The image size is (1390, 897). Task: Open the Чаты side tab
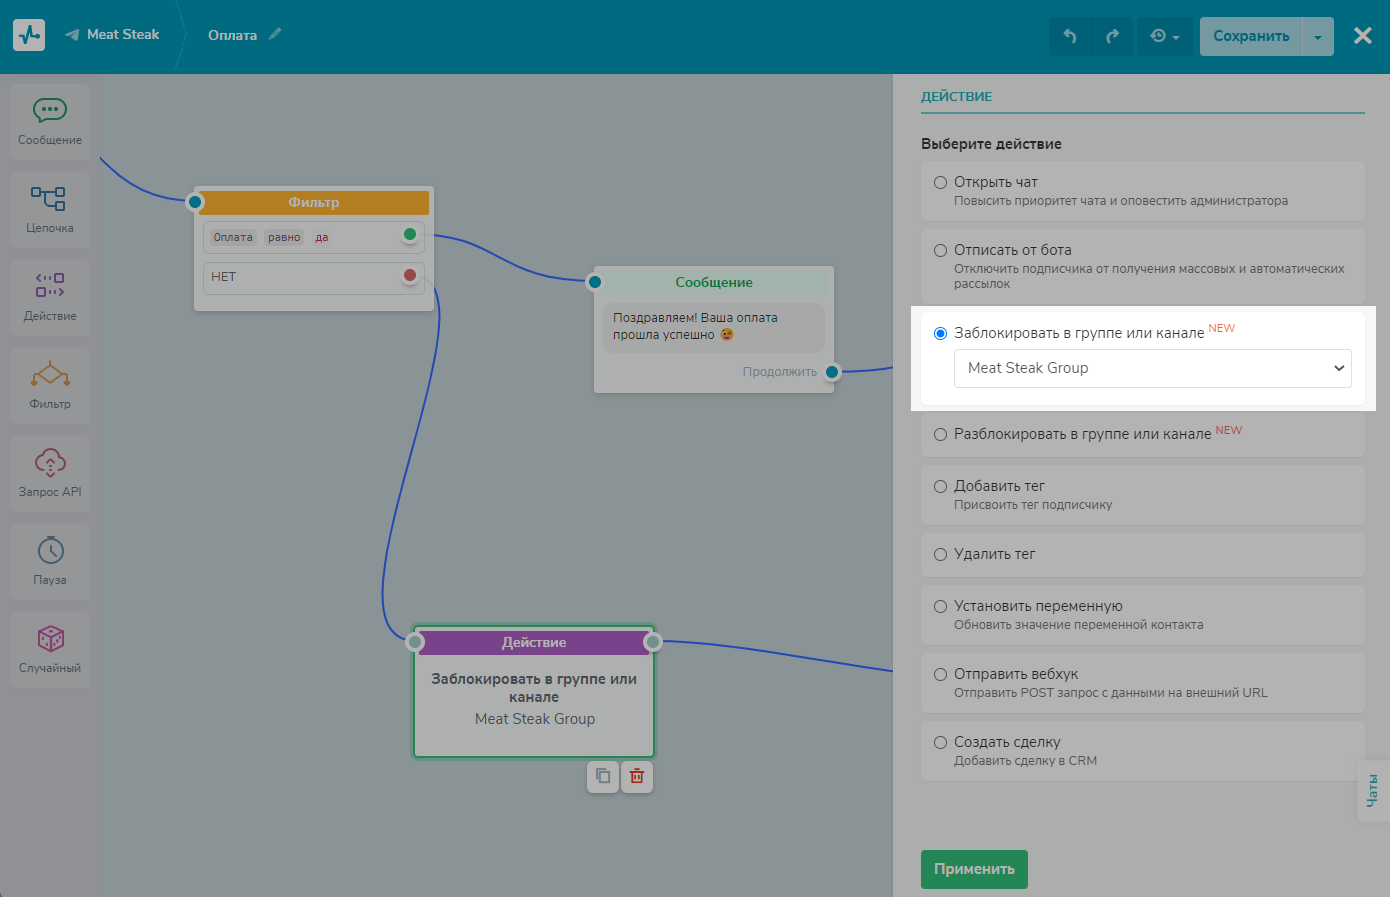[x=1372, y=791]
